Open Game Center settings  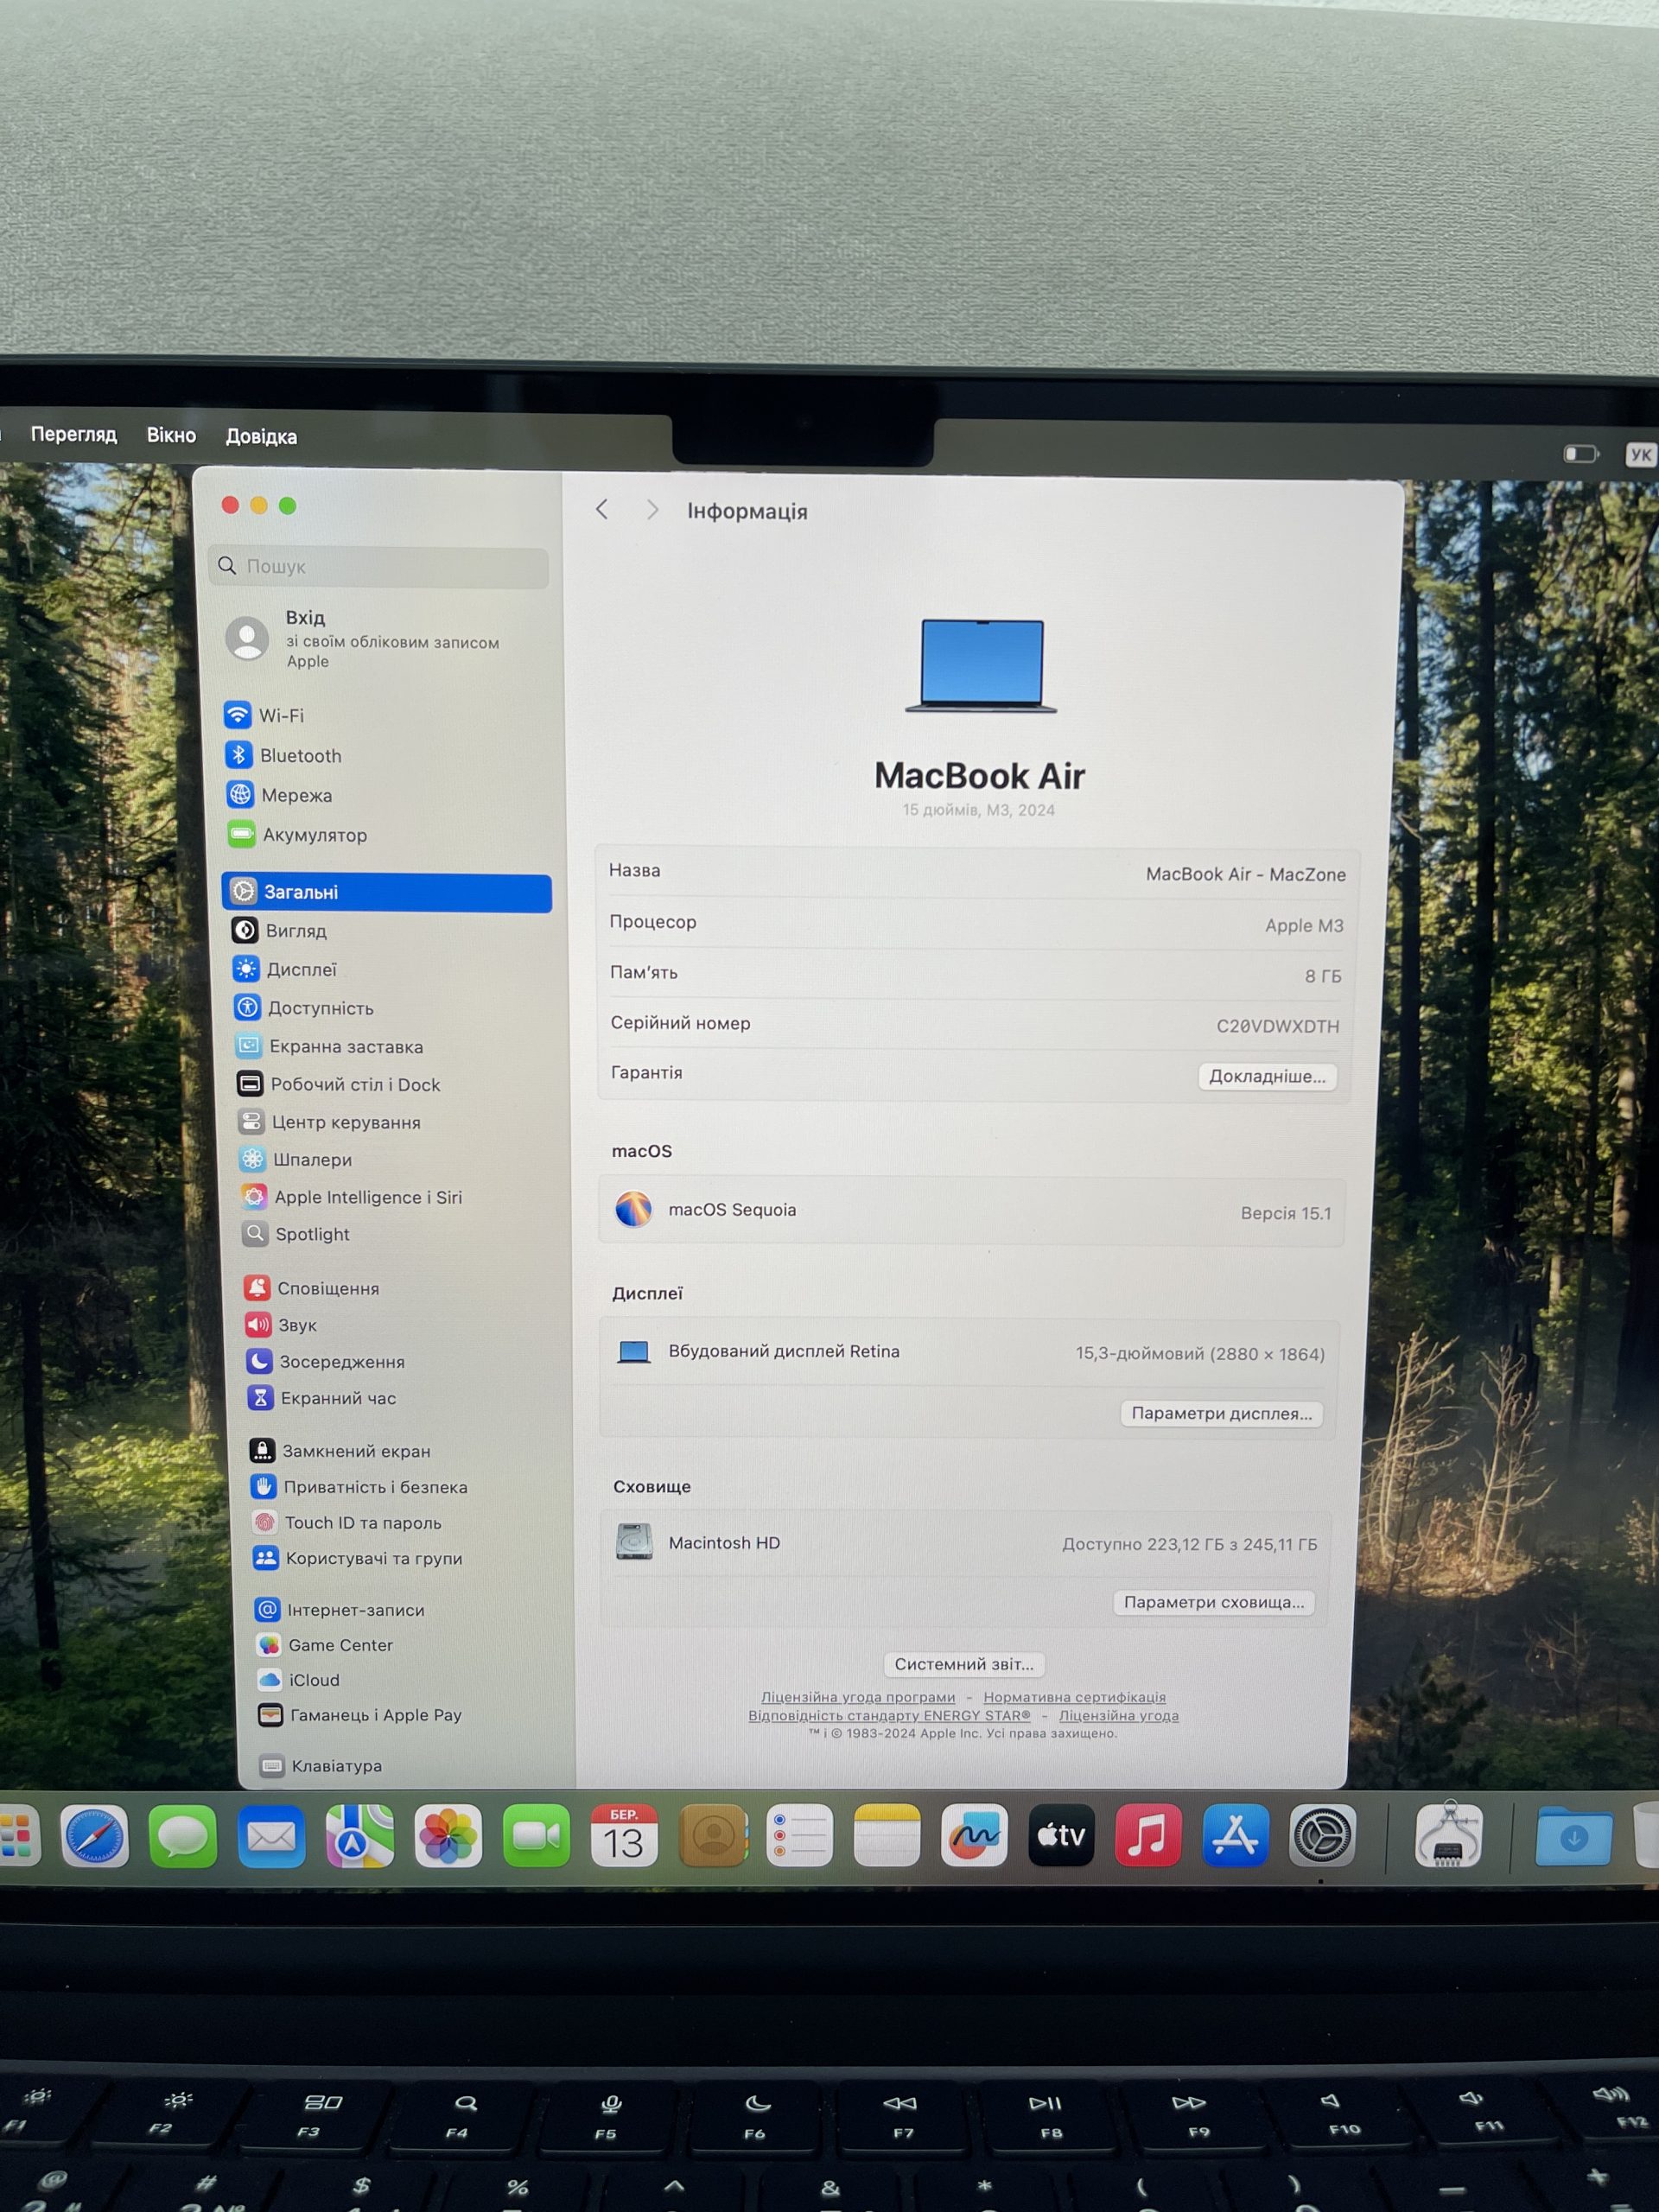[x=326, y=1645]
